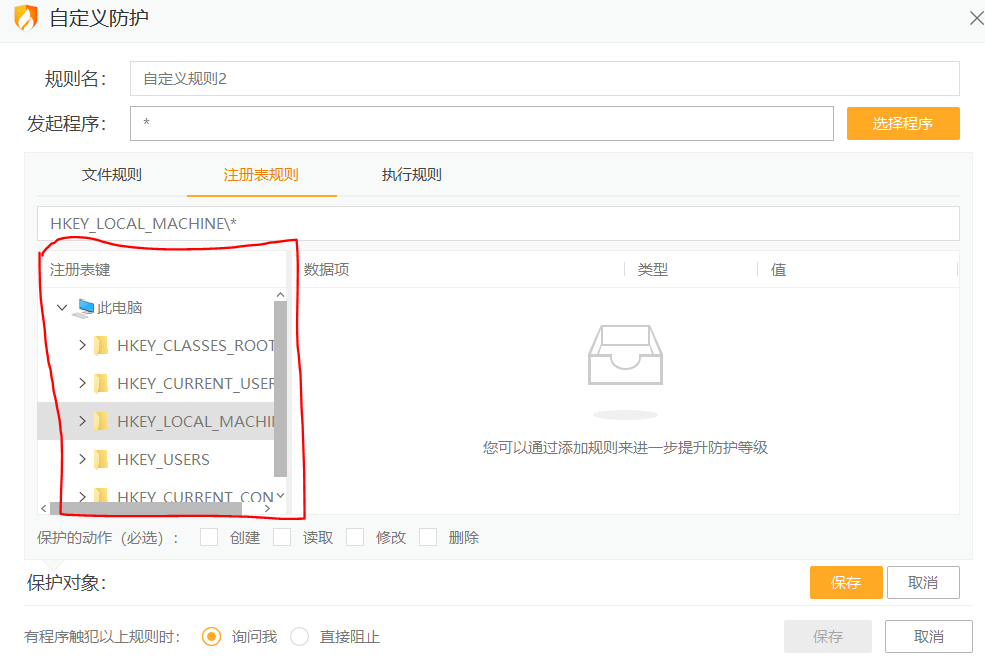The height and width of the screenshot is (659, 985).
Task: Click HKEY_USERS folder icon
Action: pyautogui.click(x=101, y=459)
